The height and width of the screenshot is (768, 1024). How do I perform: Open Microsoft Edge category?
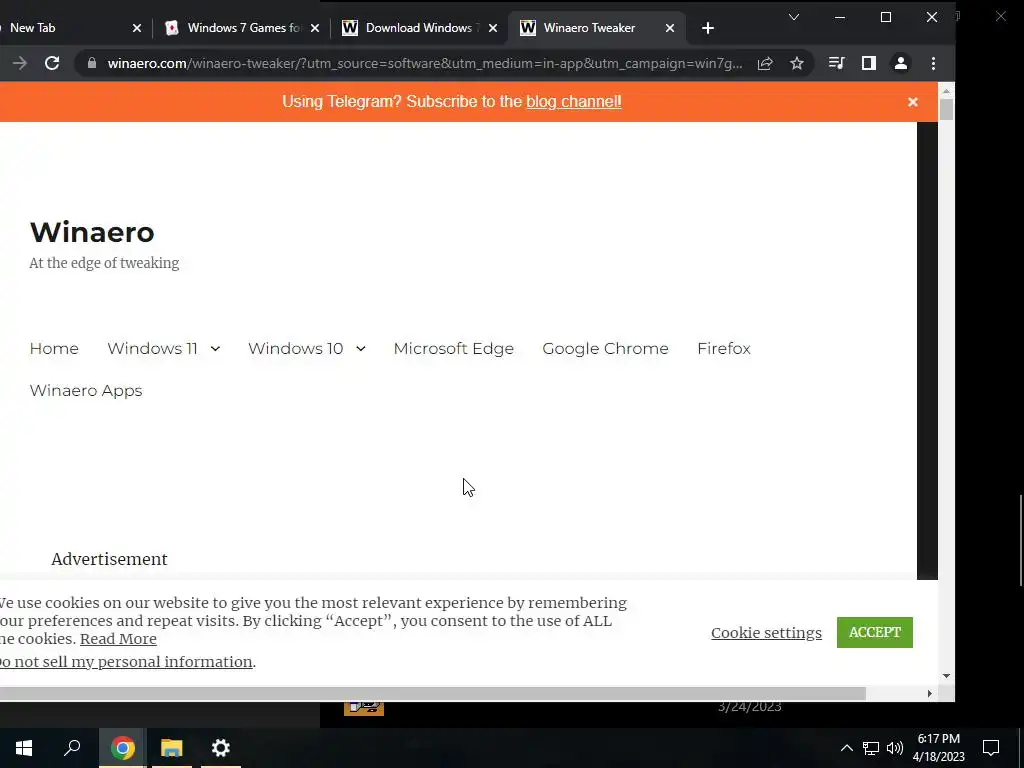453,348
